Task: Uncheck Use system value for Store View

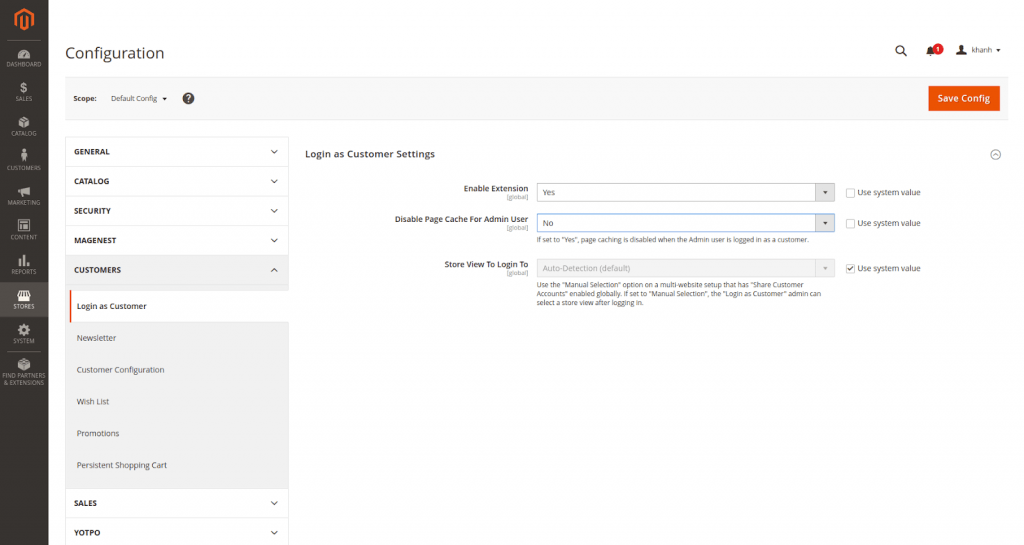Action: 850,268
